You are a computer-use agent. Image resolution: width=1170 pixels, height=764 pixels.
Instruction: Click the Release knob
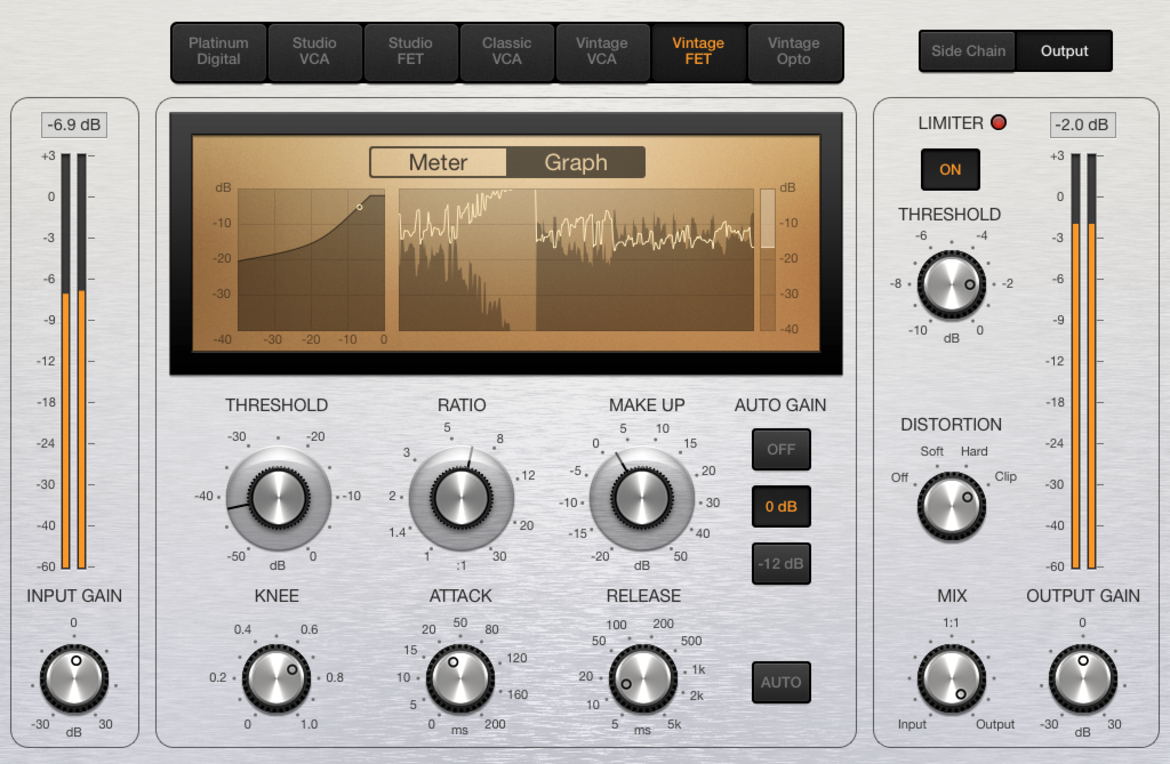coord(643,678)
